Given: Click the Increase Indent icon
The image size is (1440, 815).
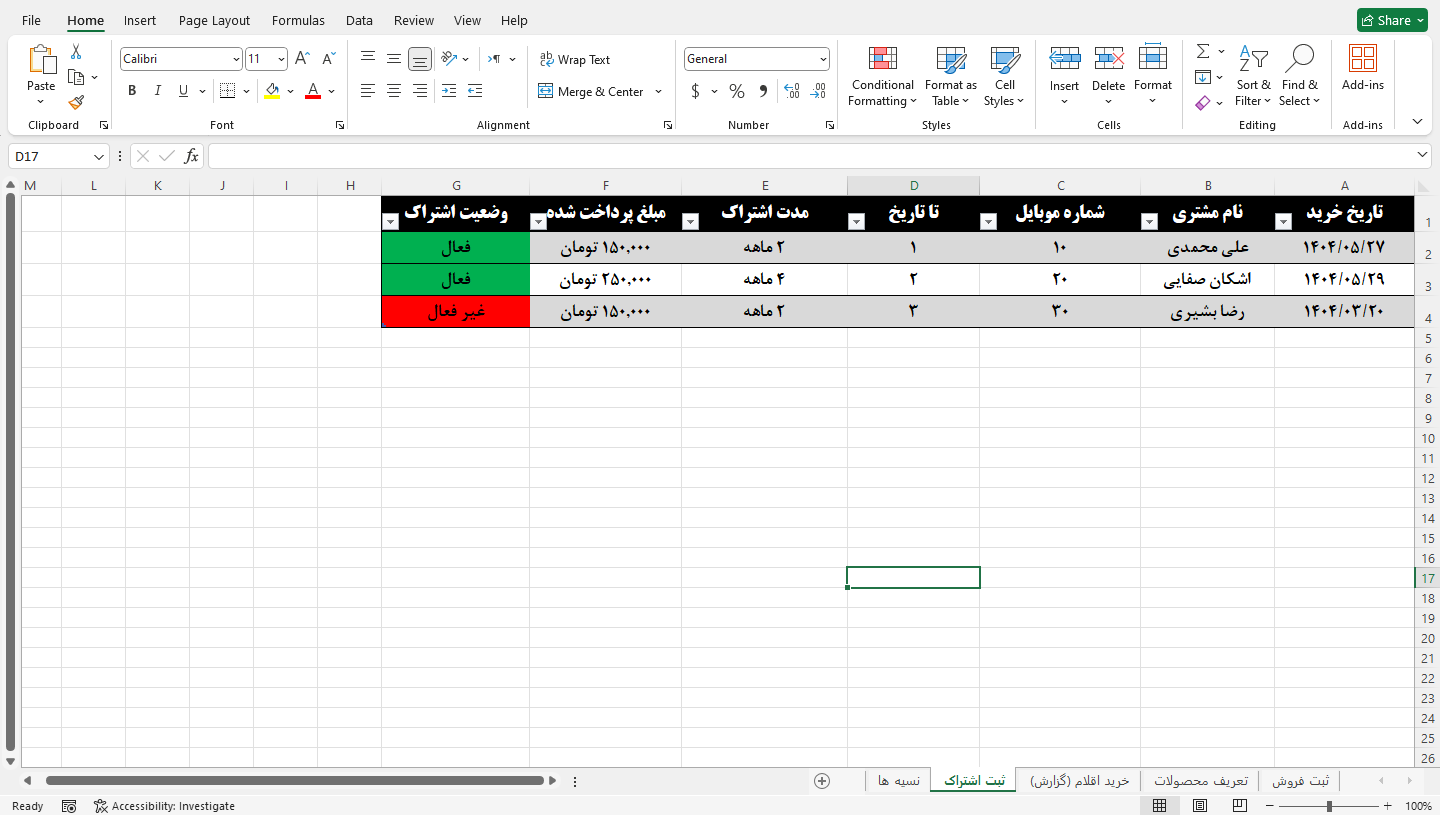Looking at the screenshot, I should pyautogui.click(x=475, y=91).
